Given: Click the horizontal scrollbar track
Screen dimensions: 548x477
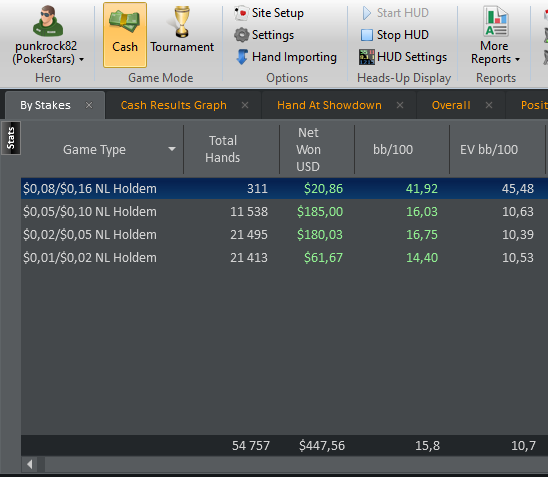Looking at the screenshot, I should (x=296, y=464).
